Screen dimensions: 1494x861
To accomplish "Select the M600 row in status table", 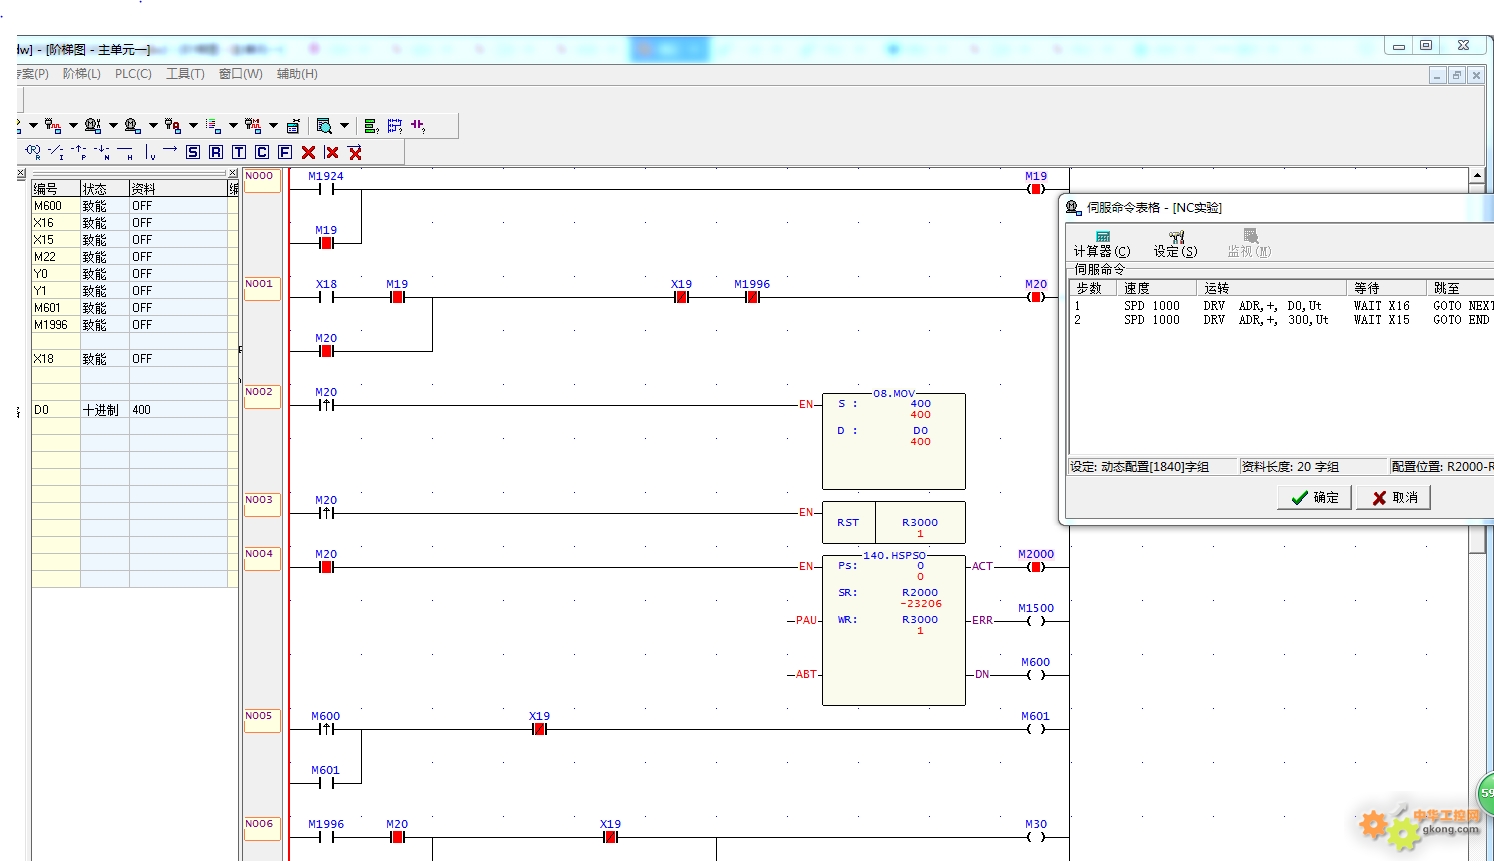I will [x=134, y=206].
